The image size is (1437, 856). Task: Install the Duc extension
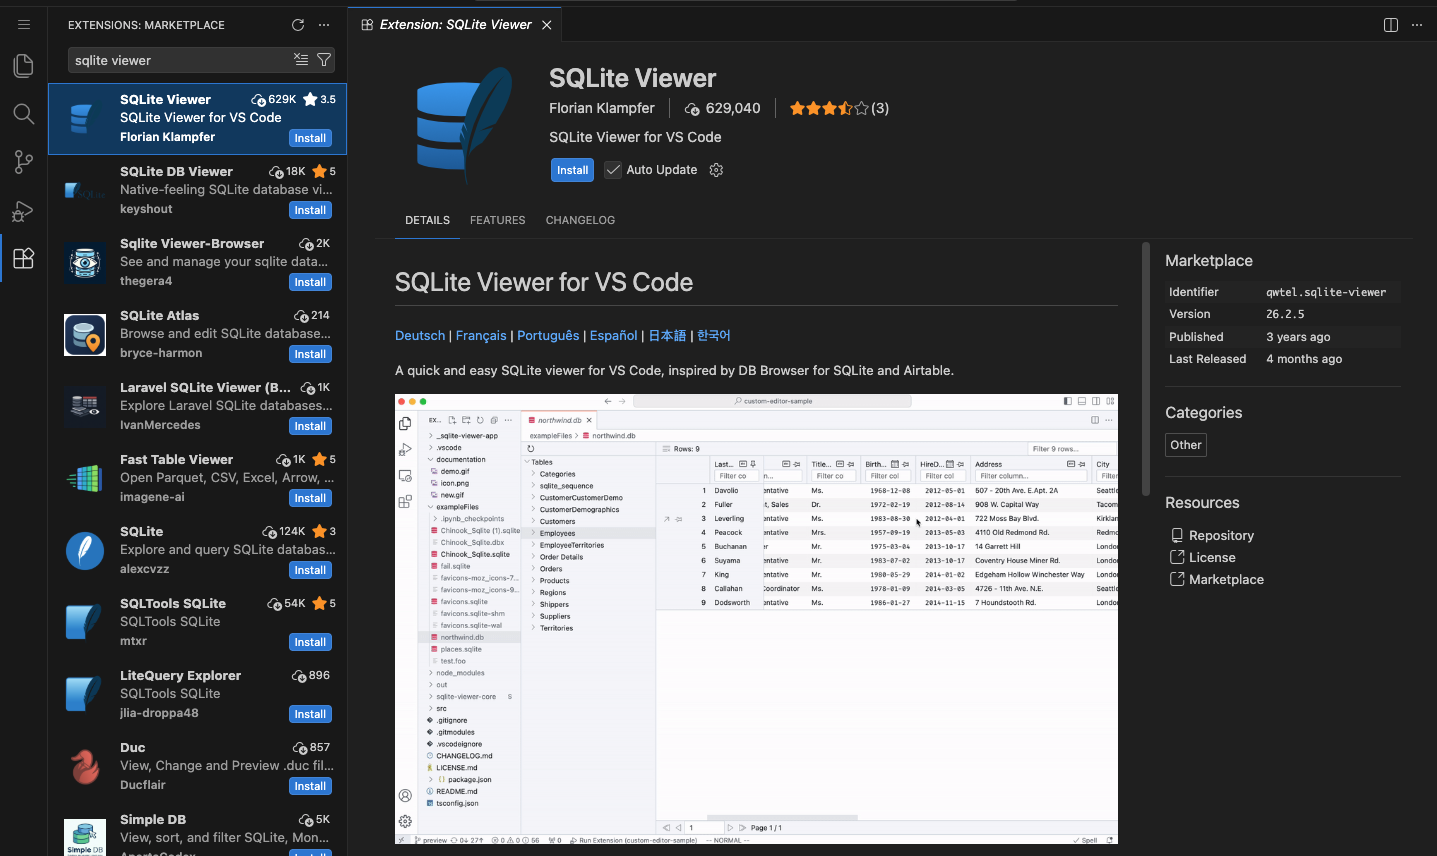(310, 786)
